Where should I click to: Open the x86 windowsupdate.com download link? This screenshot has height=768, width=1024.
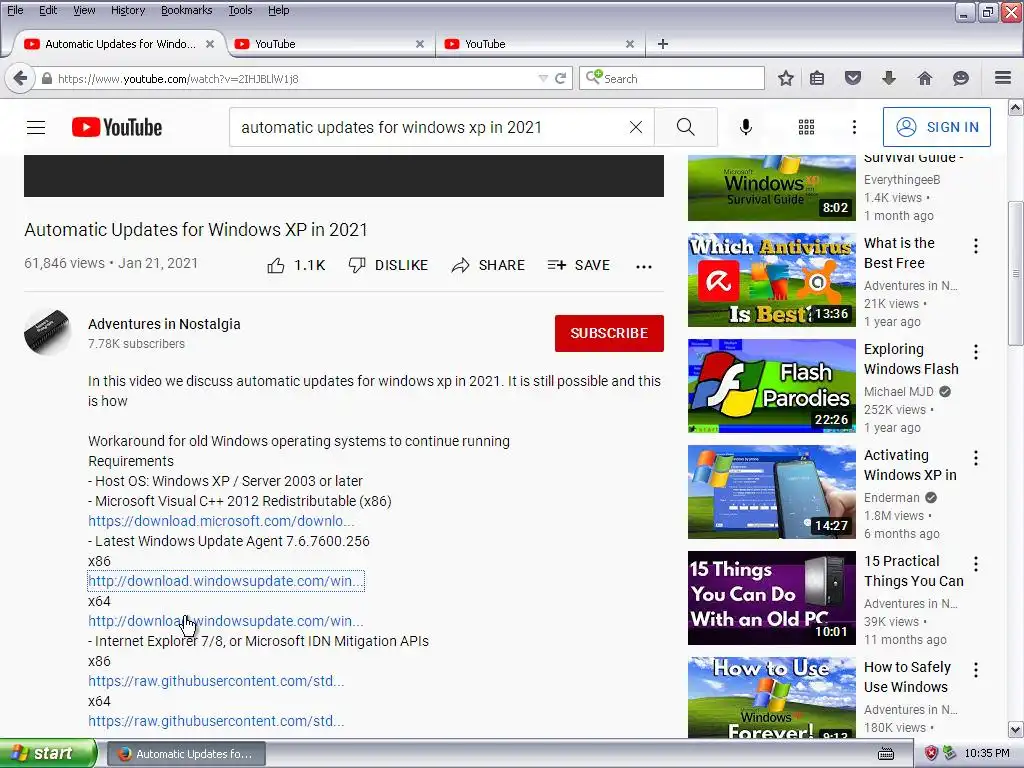(x=226, y=581)
